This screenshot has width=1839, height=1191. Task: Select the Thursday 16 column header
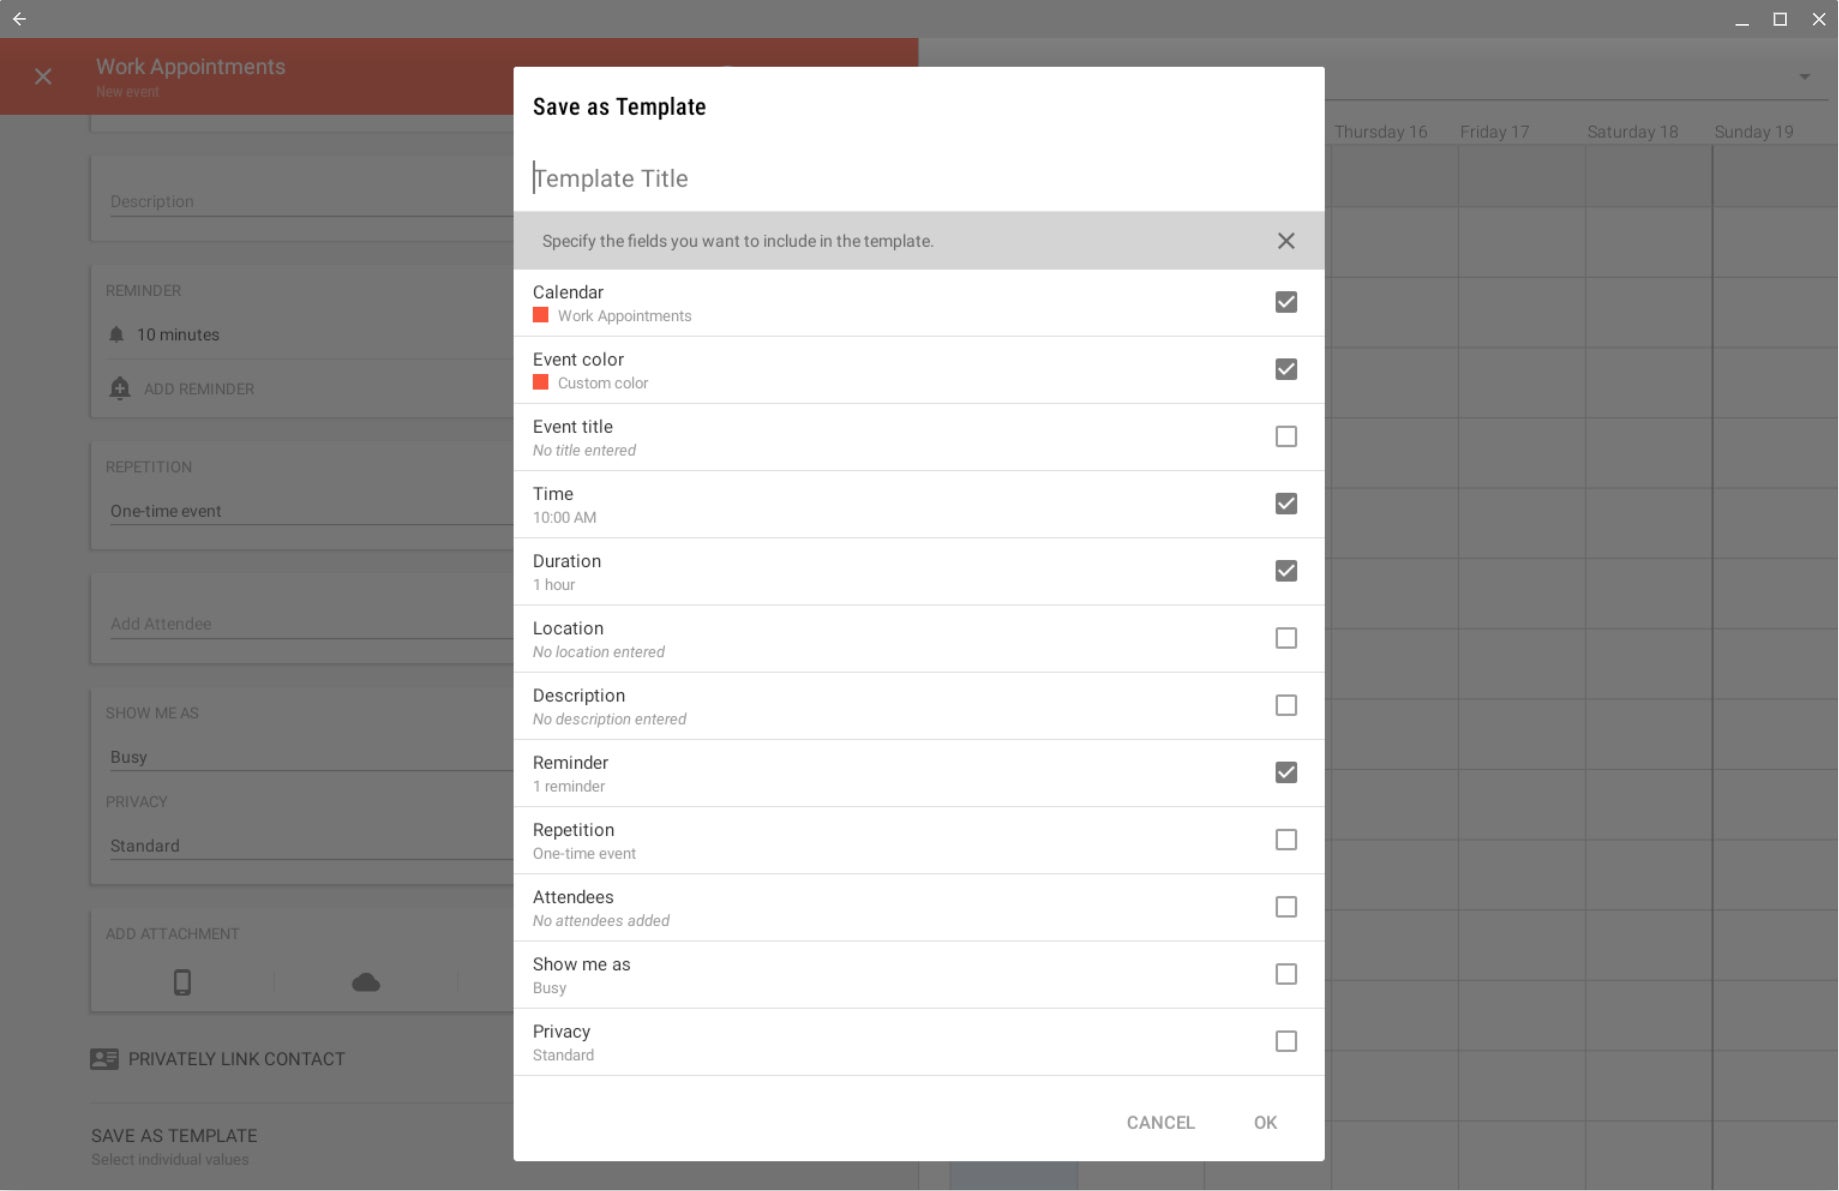1380,132
